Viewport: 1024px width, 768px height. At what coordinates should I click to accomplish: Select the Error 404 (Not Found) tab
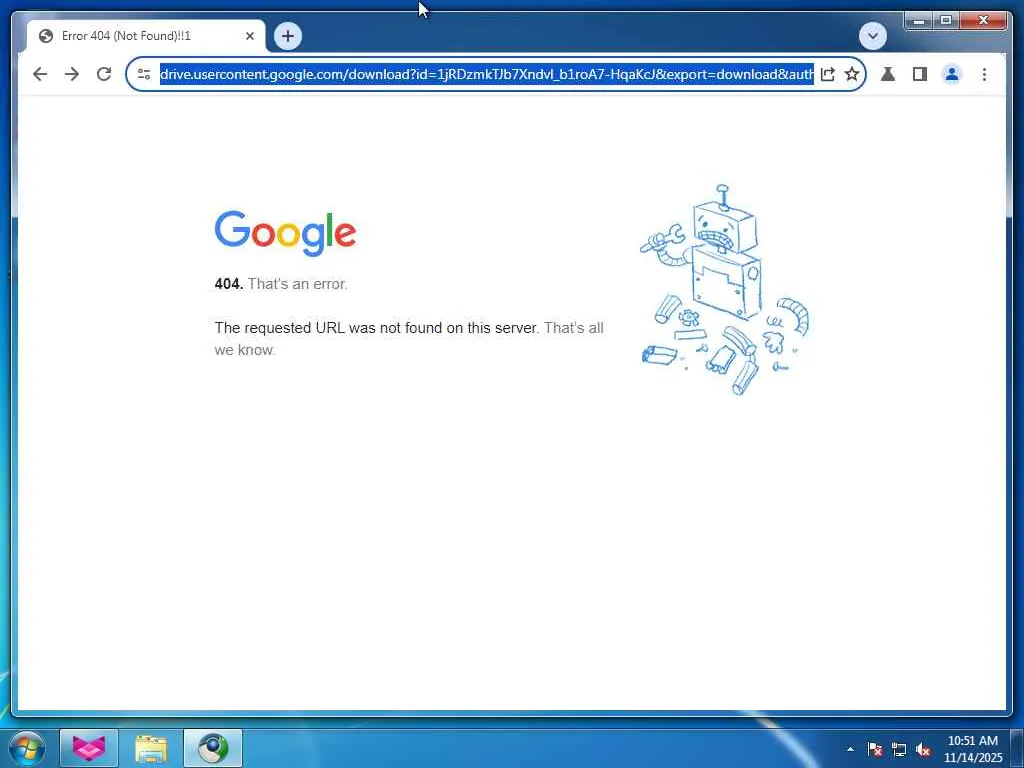coord(146,36)
